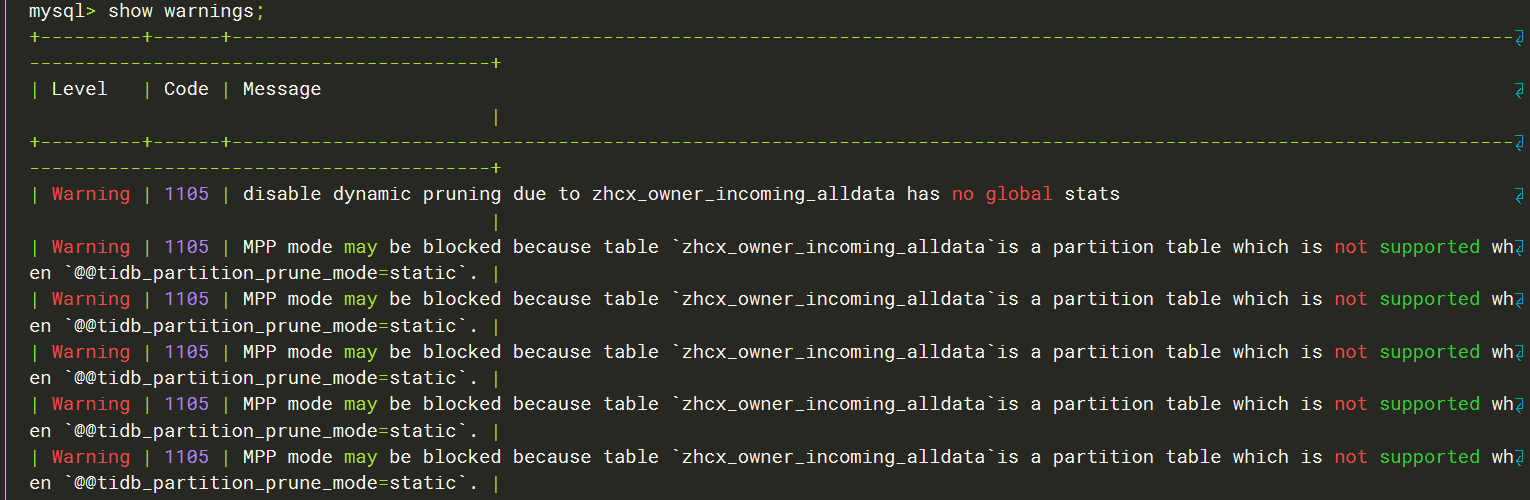
Task: Click green "supported" in the first MPP warning
Action: pos(1429,247)
